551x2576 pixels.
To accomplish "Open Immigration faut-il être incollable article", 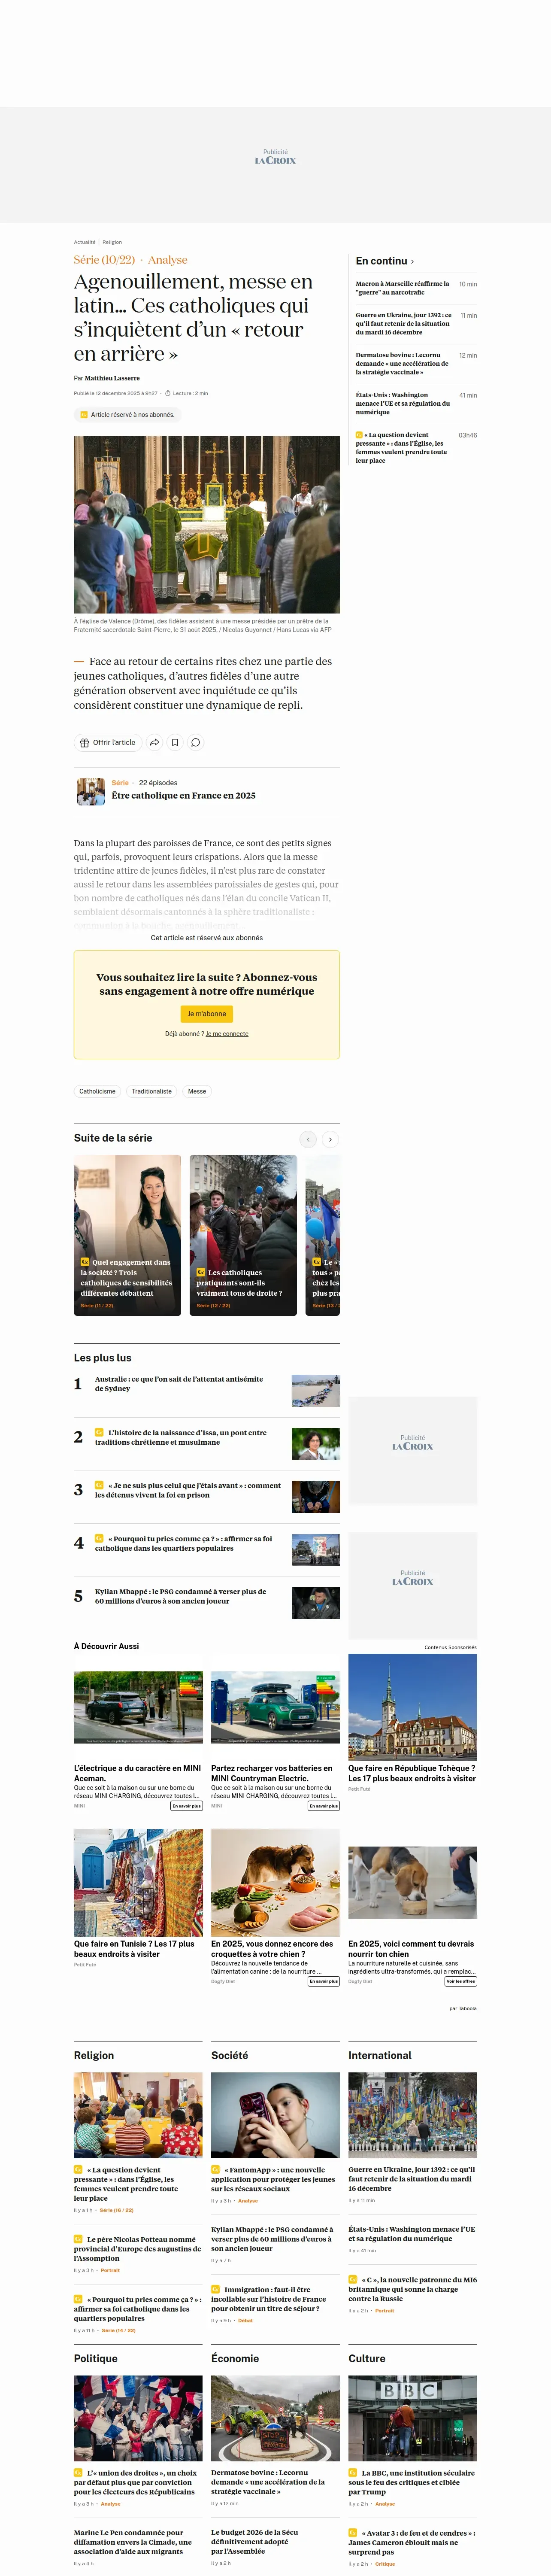I will tap(270, 2299).
